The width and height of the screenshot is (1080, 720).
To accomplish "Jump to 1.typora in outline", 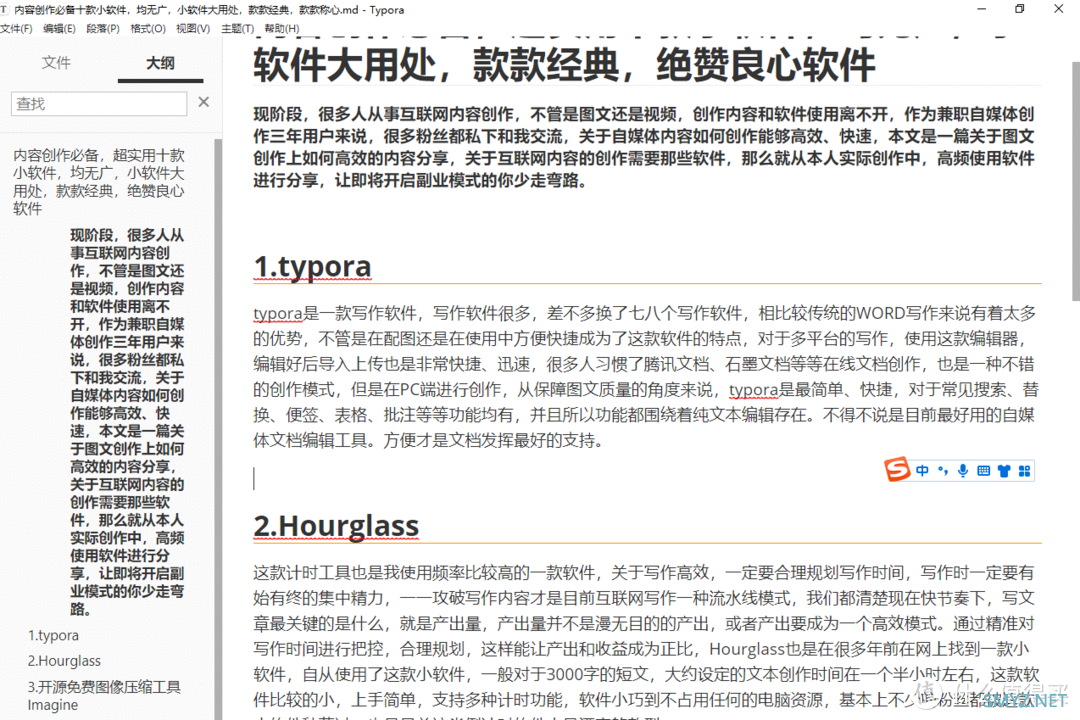I will tap(53, 635).
